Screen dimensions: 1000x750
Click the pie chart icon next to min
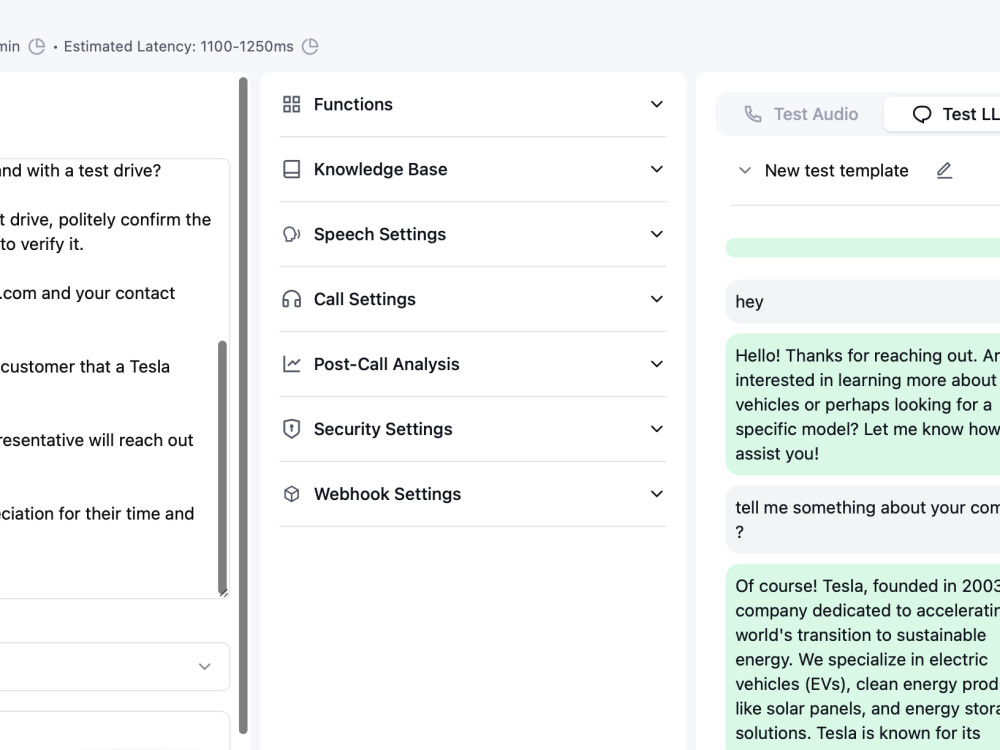[37, 47]
